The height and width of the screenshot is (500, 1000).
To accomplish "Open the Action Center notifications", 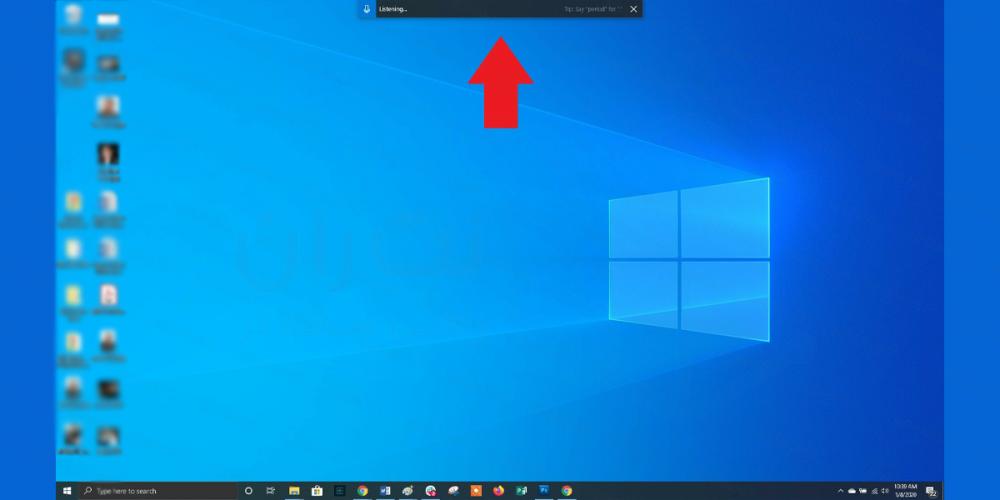I will click(932, 491).
